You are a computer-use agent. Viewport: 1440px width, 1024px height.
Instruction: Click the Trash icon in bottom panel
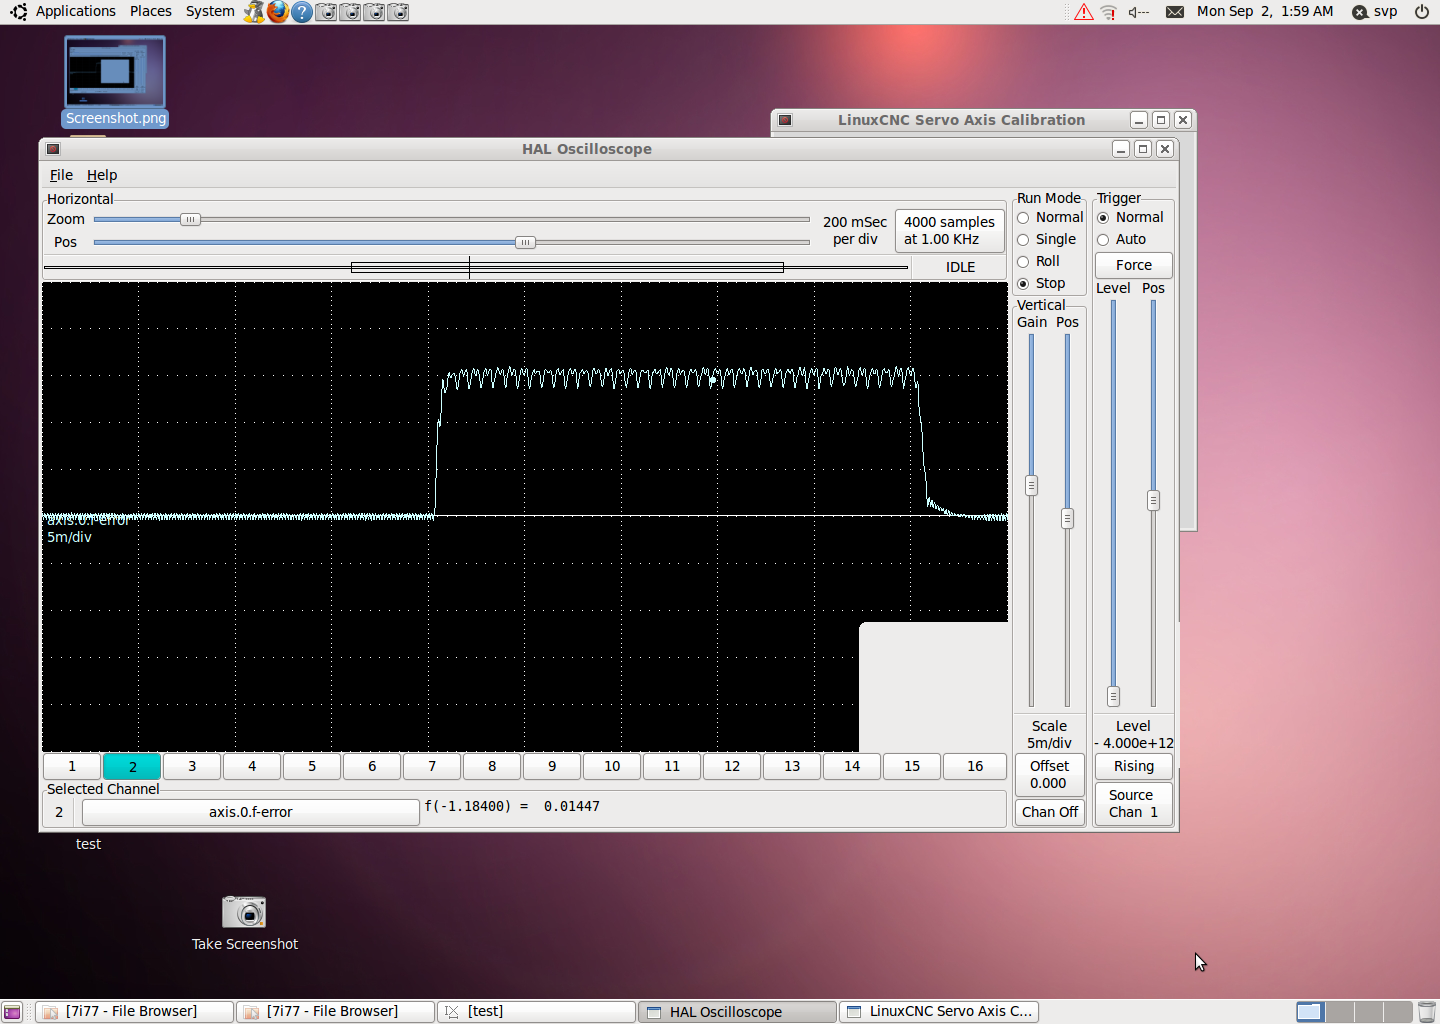[1427, 1012]
